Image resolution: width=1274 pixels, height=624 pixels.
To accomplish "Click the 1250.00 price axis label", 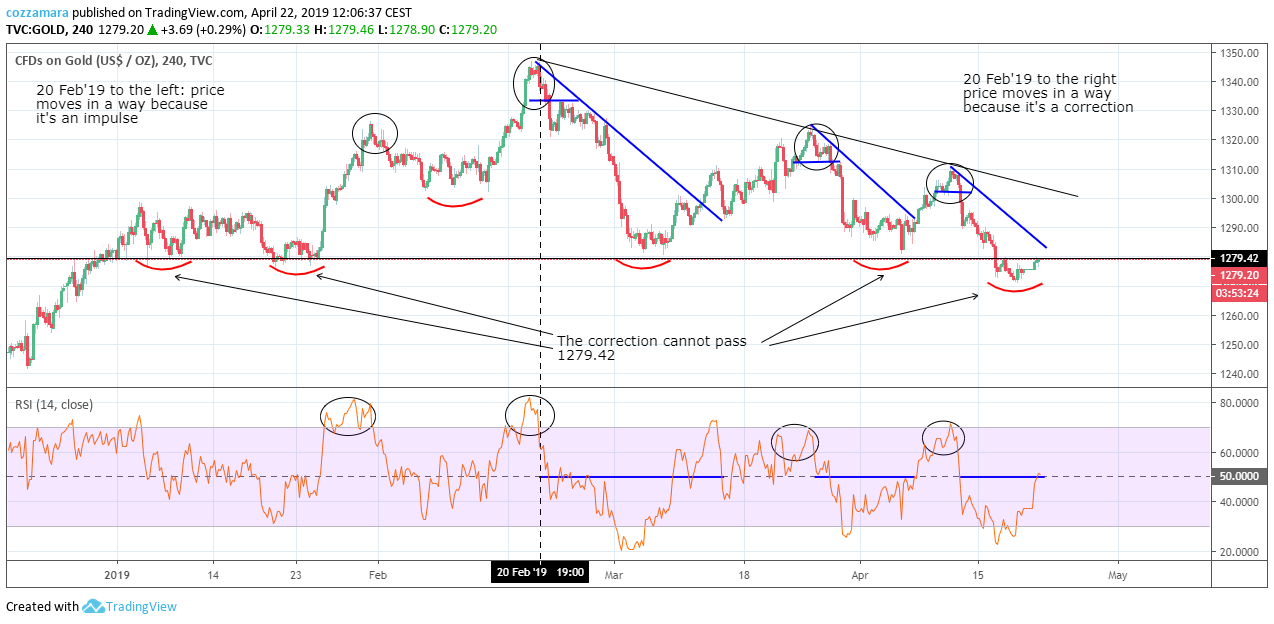I will click(1239, 345).
